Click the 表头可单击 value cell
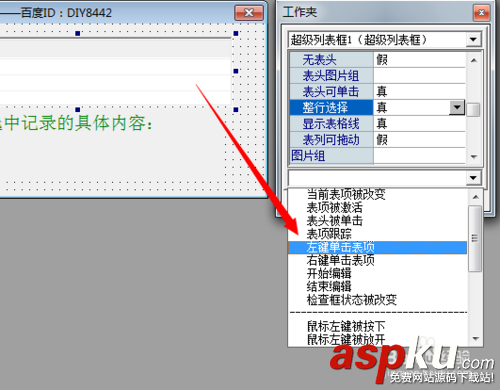The width and height of the screenshot is (500, 390). click(x=419, y=91)
